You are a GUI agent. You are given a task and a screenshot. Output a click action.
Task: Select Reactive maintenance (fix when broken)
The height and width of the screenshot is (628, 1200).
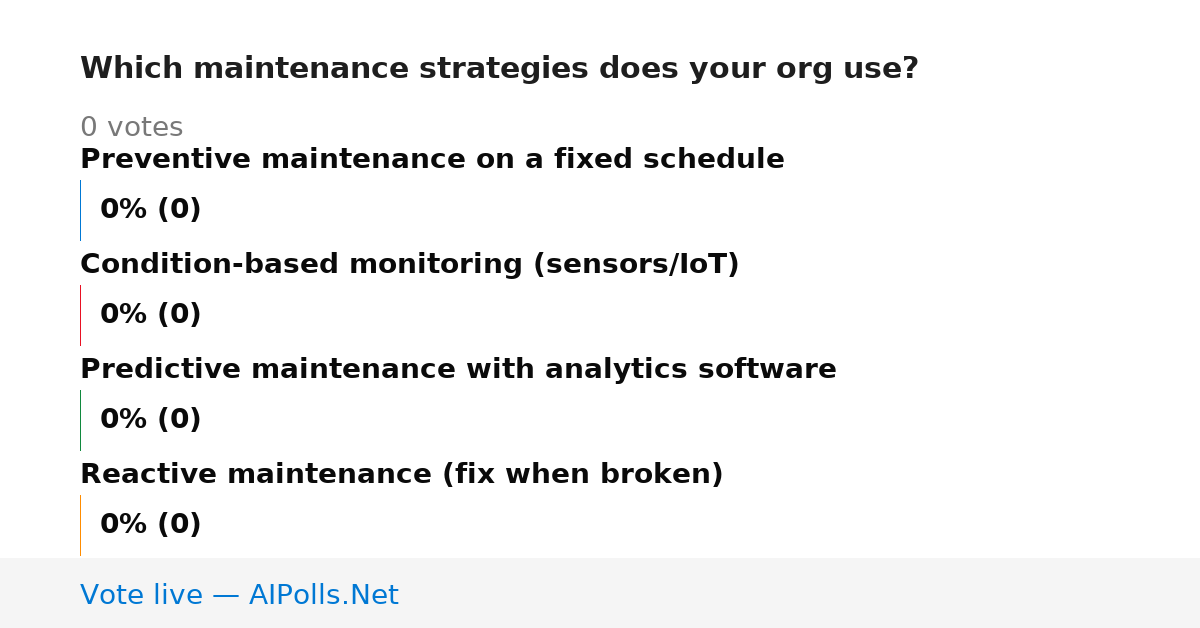pos(401,475)
